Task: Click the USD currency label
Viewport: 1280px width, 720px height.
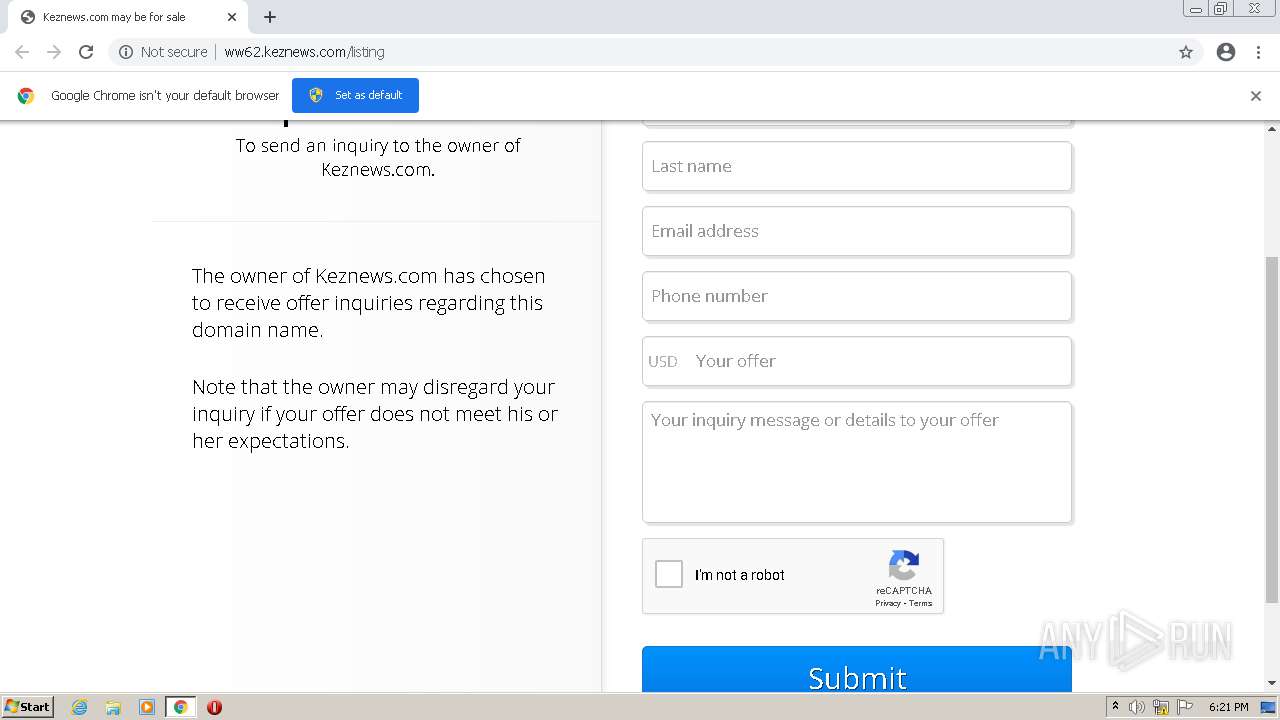Action: (663, 361)
